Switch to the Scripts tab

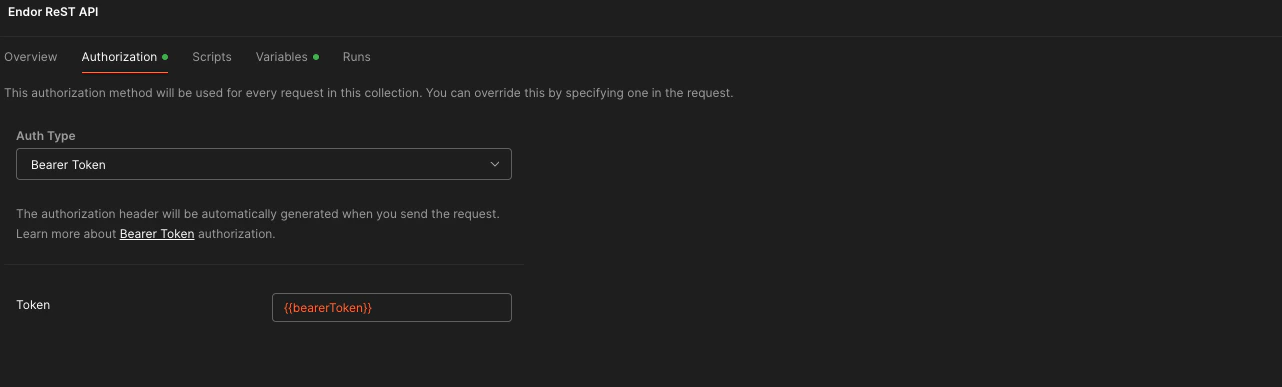(x=212, y=57)
